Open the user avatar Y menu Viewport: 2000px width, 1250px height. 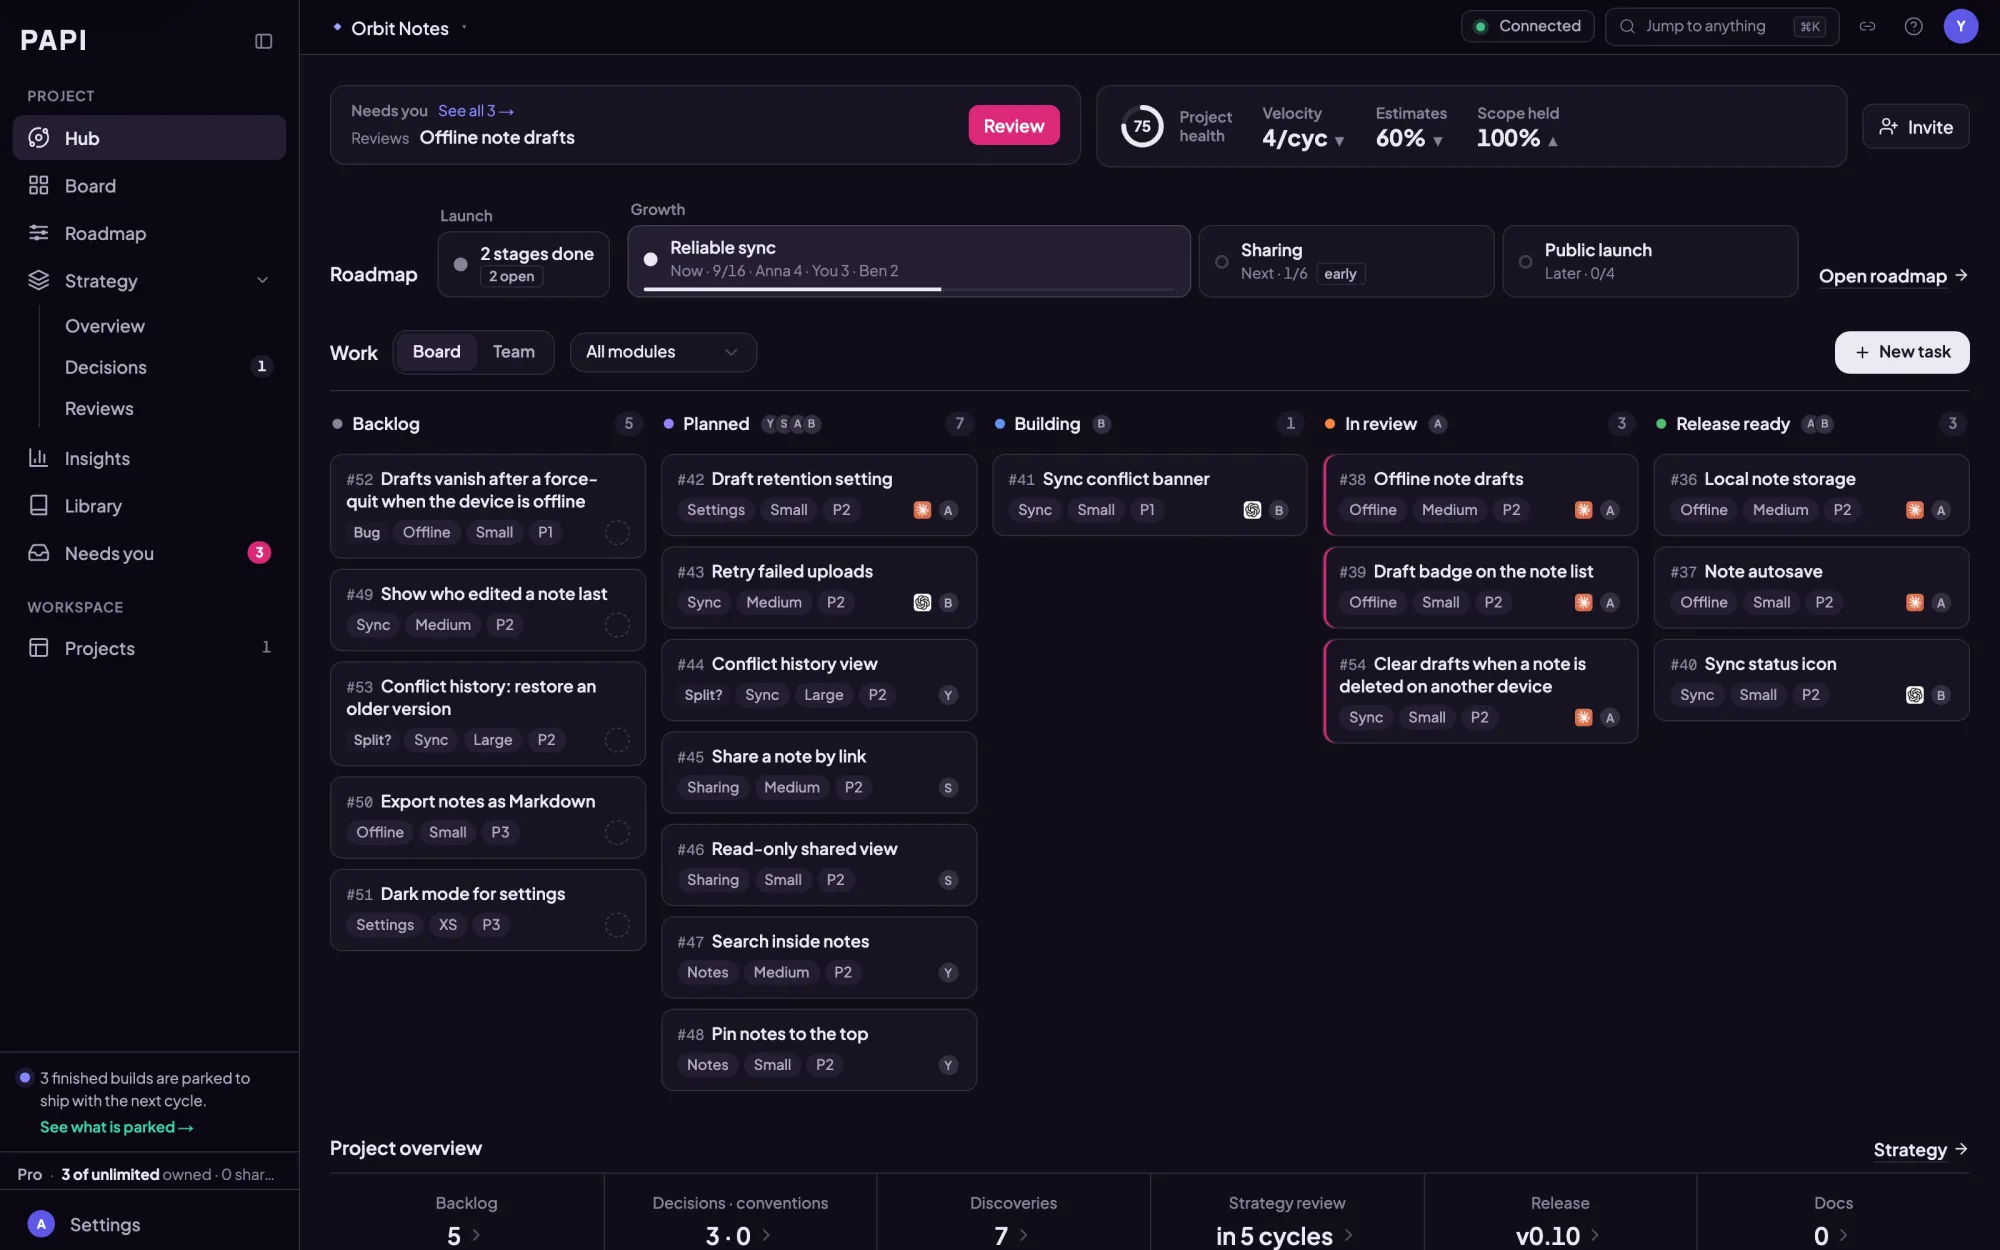coord(1960,27)
